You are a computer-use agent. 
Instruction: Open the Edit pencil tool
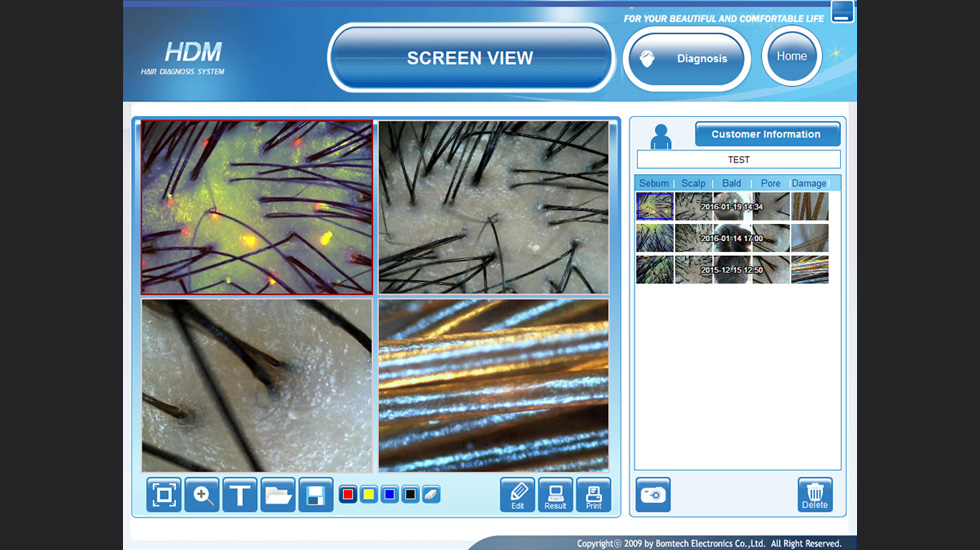click(x=518, y=495)
